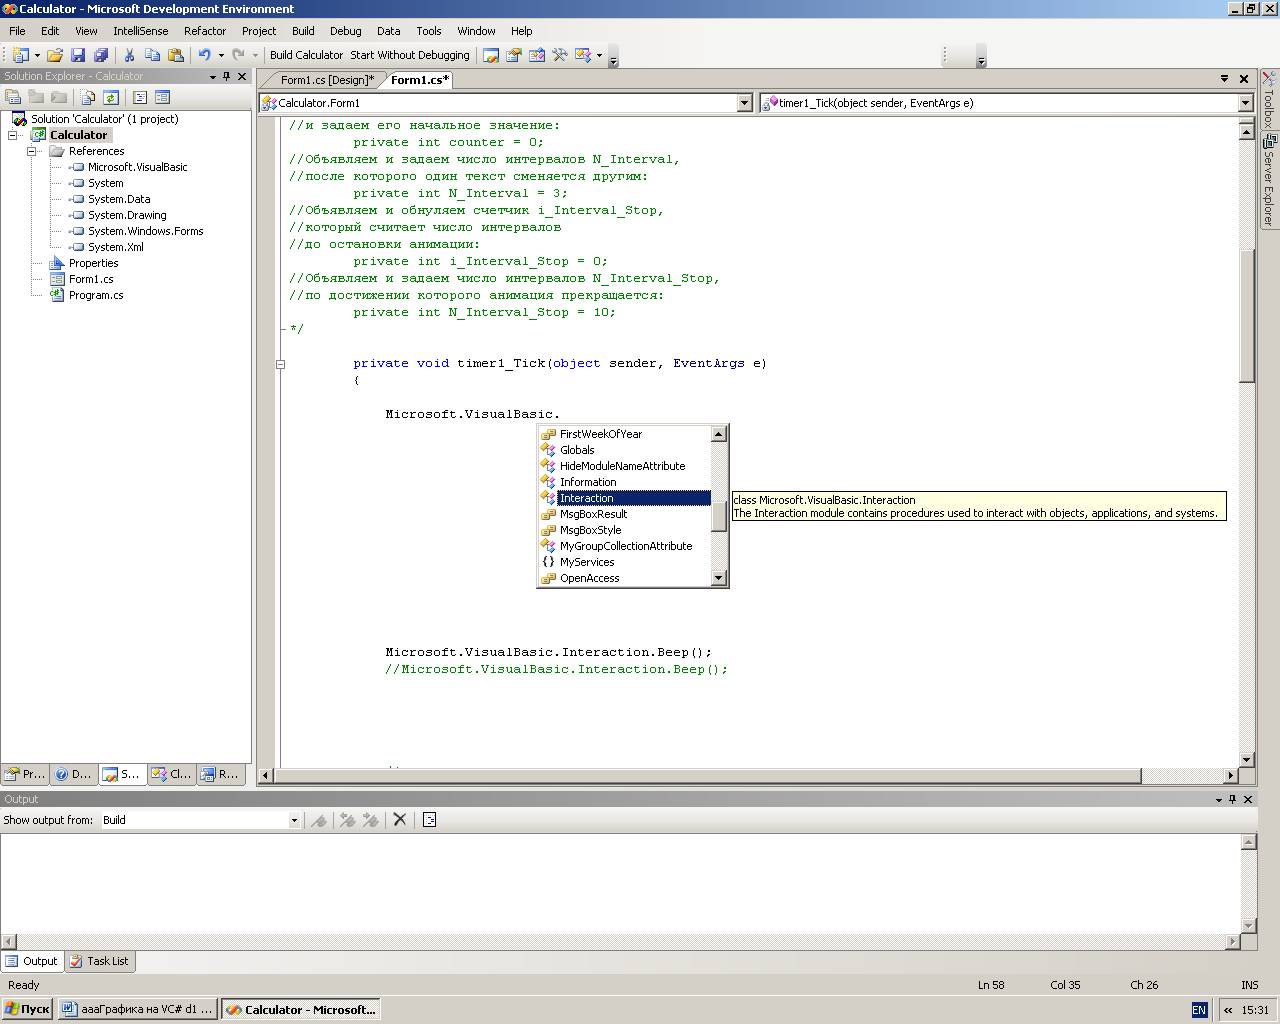Click the Paste clipboard icon

pyautogui.click(x=176, y=55)
